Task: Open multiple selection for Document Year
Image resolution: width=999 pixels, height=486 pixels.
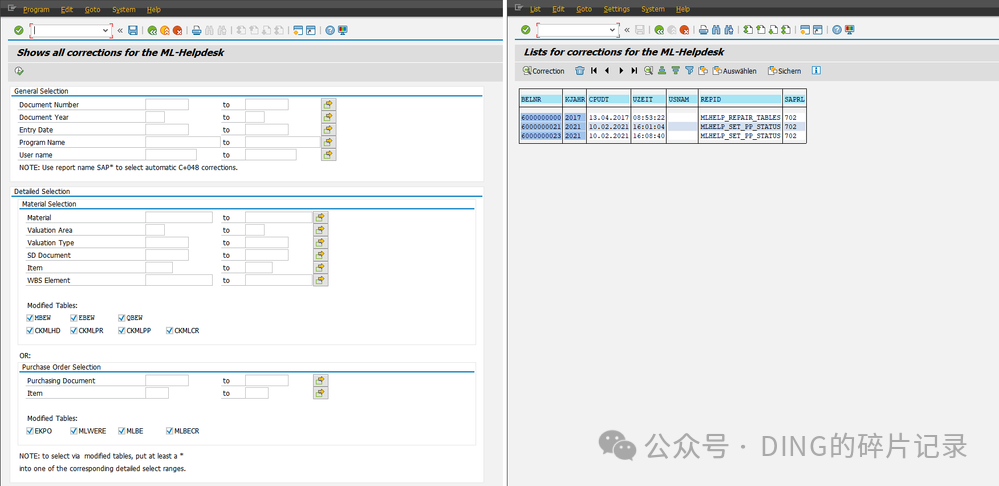Action: [328, 117]
